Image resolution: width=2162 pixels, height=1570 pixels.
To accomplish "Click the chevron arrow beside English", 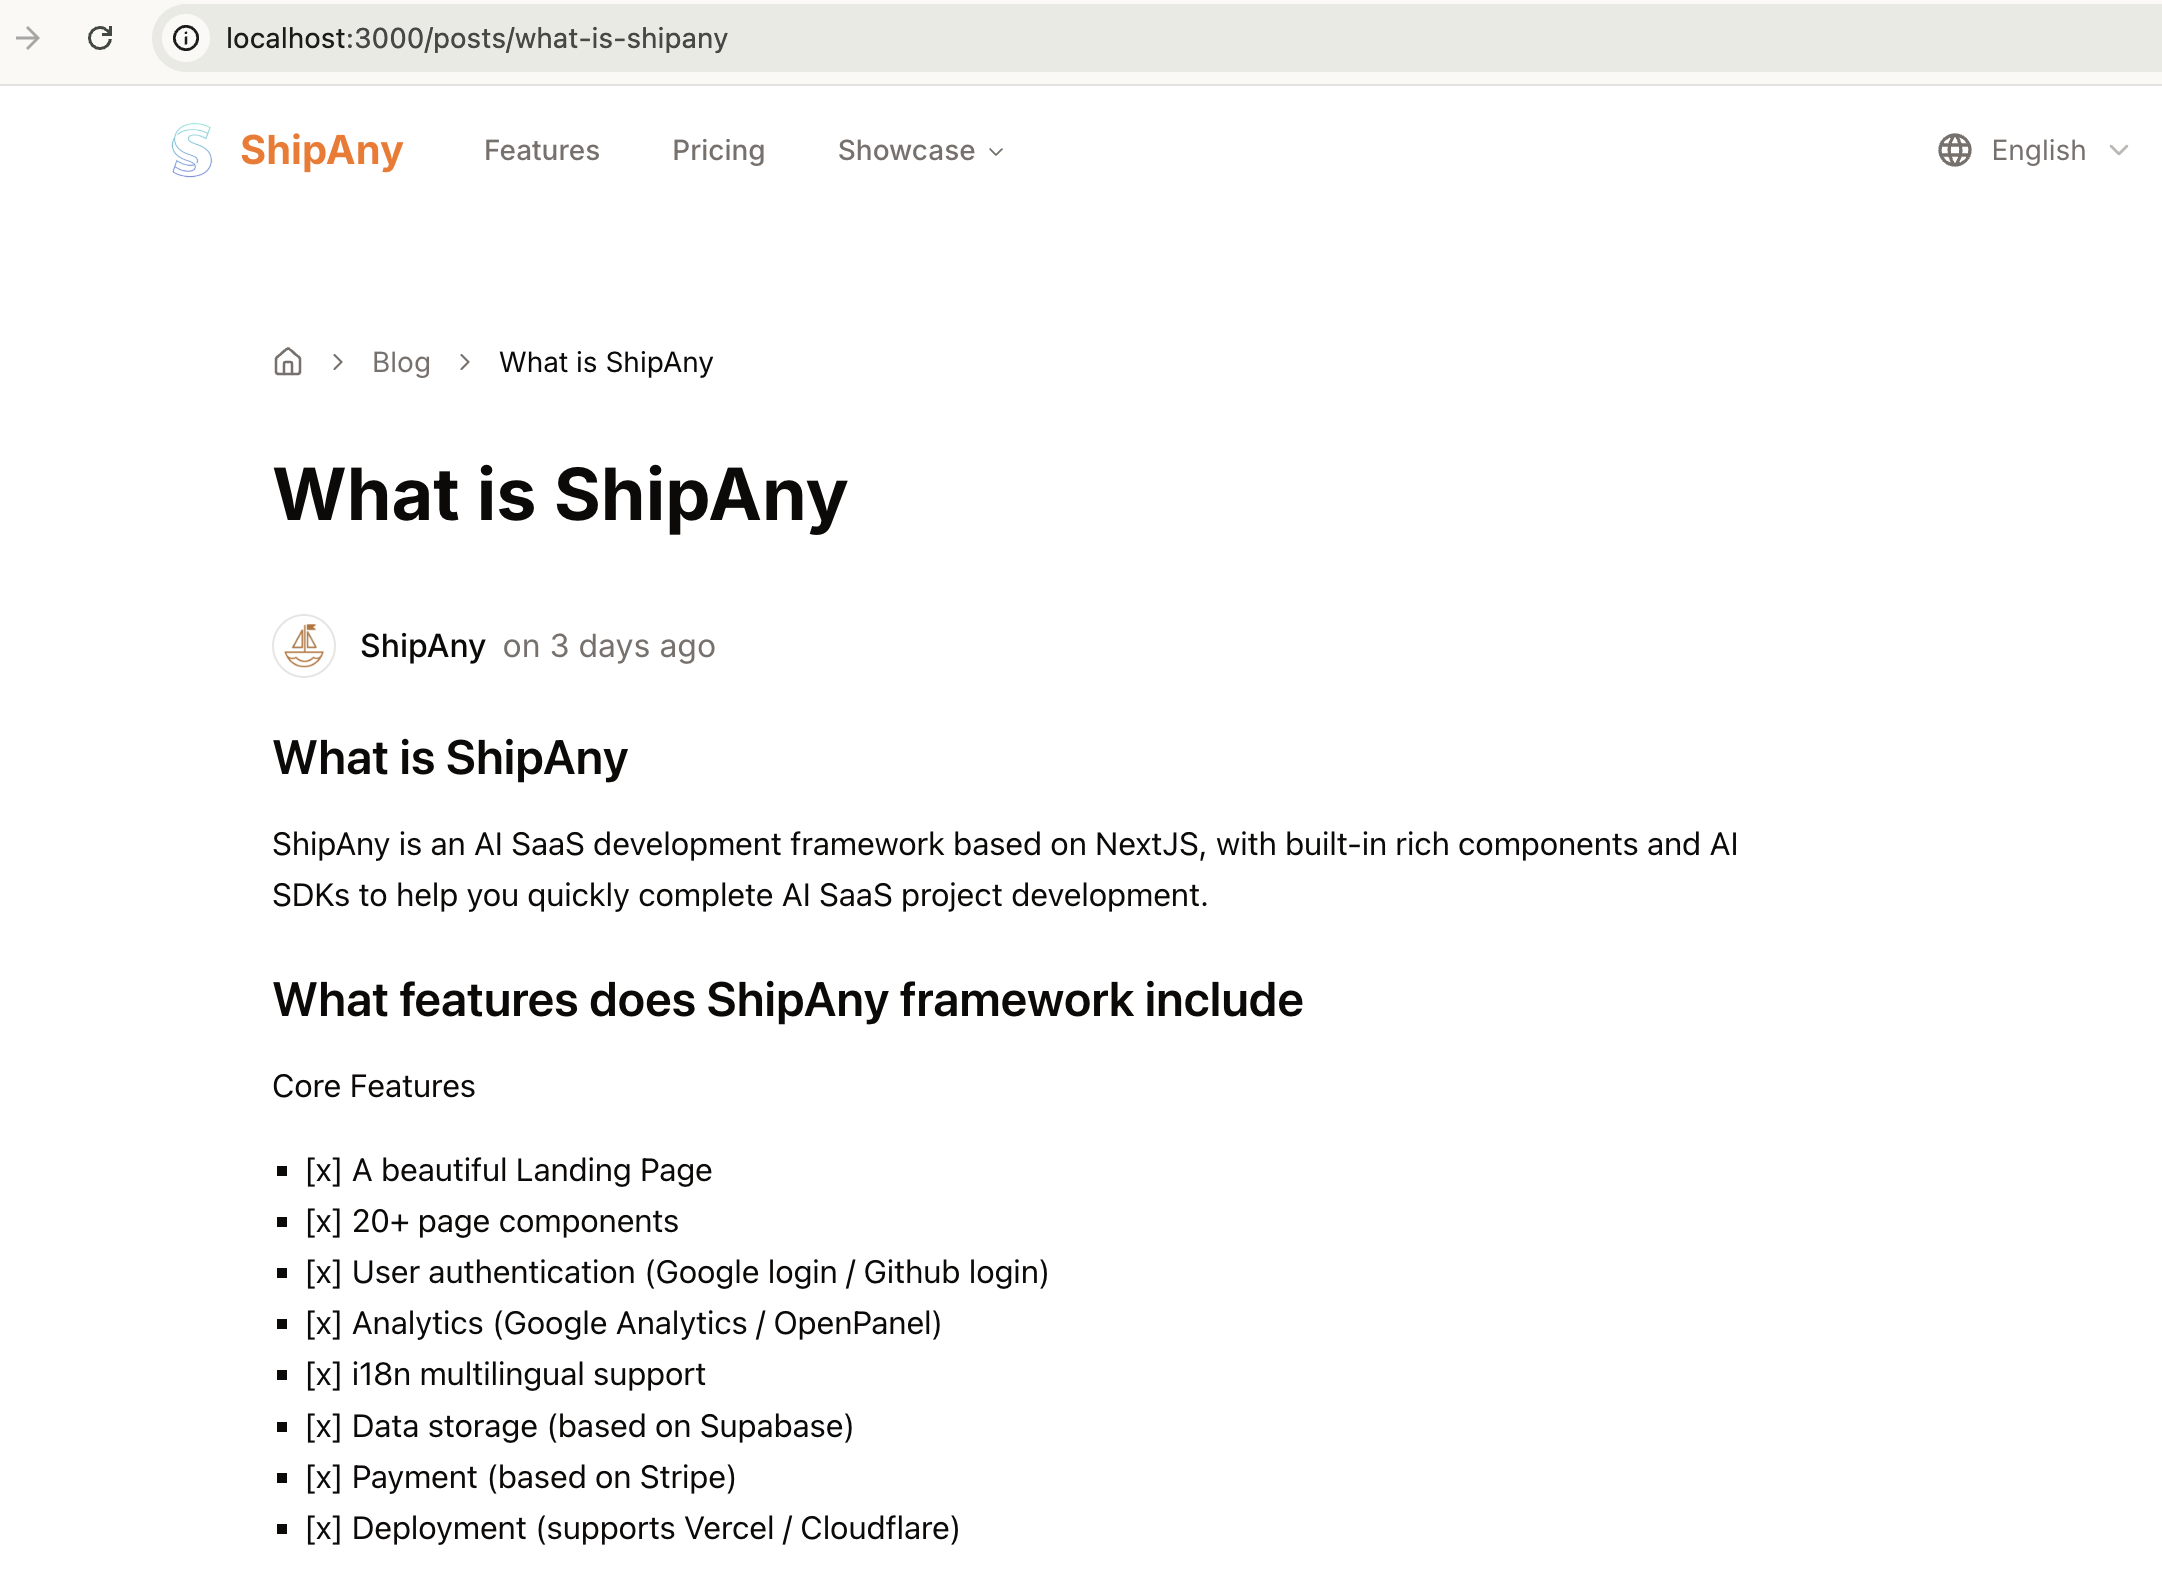I will click(x=2118, y=150).
